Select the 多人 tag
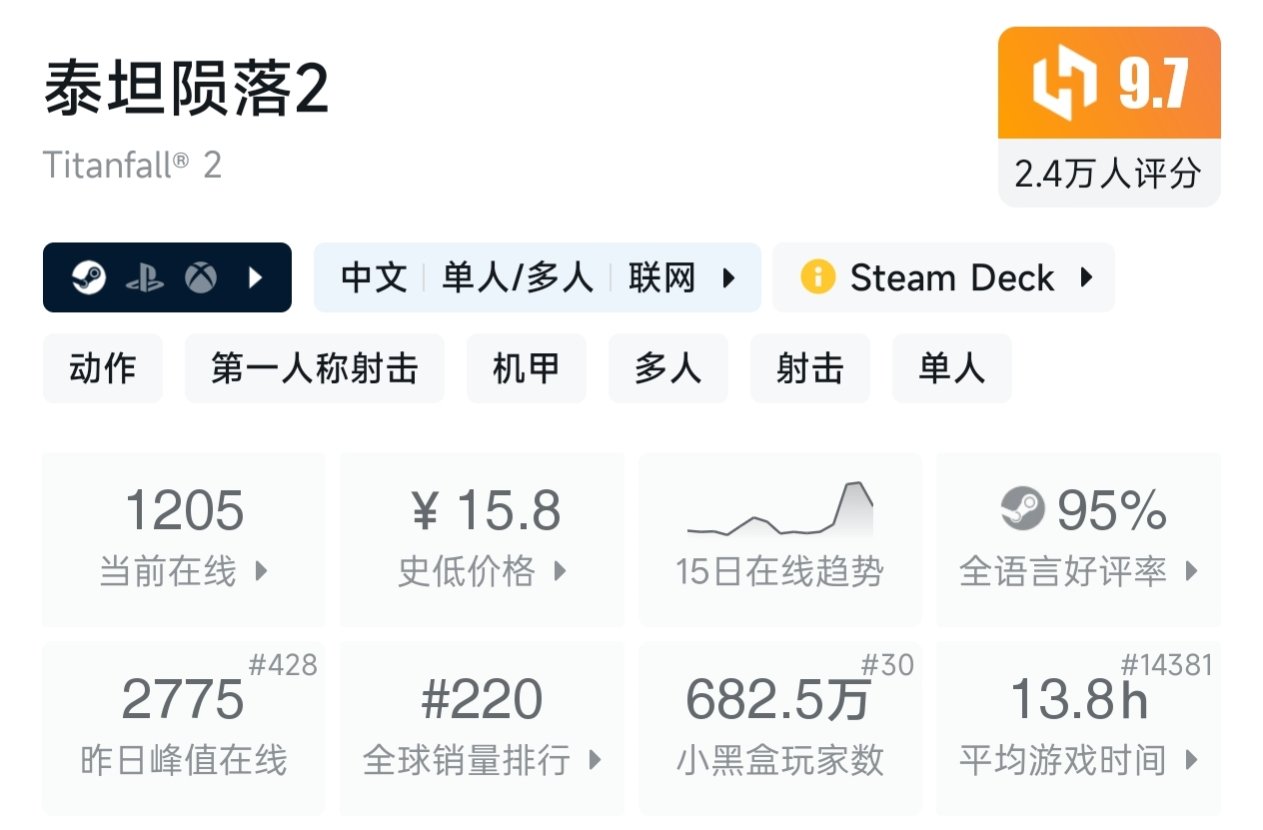1263x830 pixels. click(668, 369)
